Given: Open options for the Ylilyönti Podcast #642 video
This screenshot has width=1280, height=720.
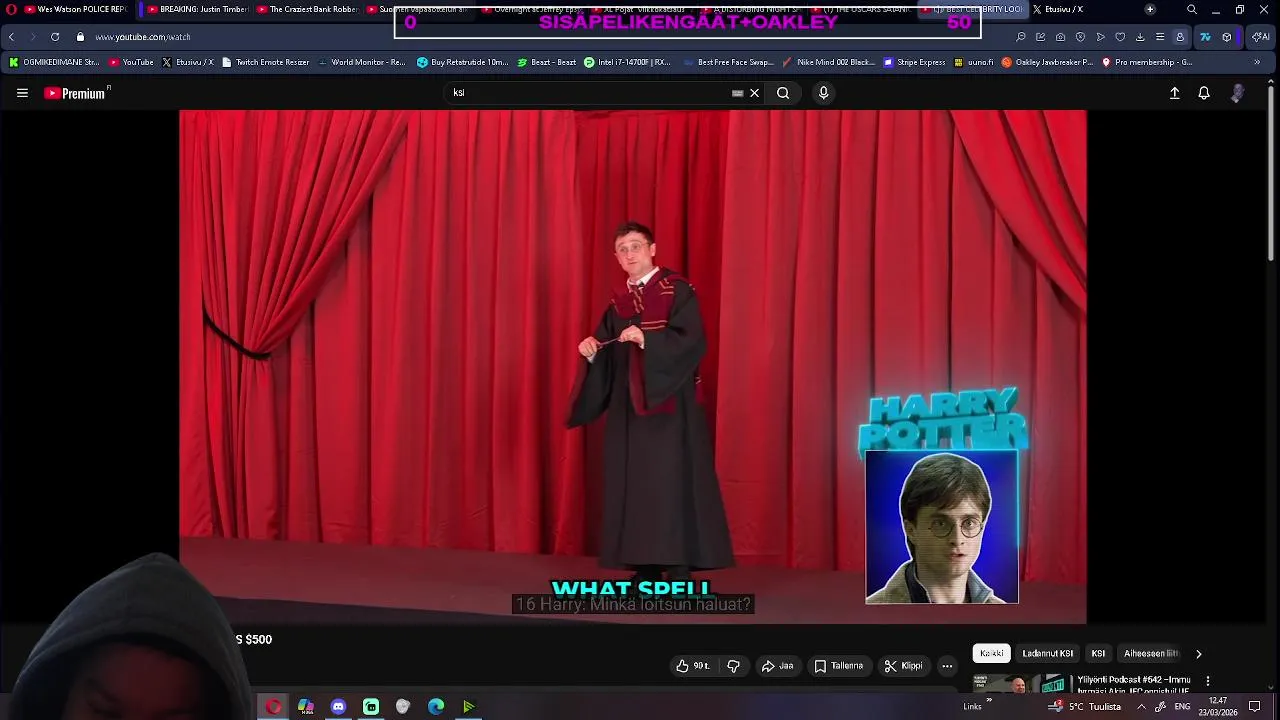Looking at the screenshot, I should [1208, 681].
